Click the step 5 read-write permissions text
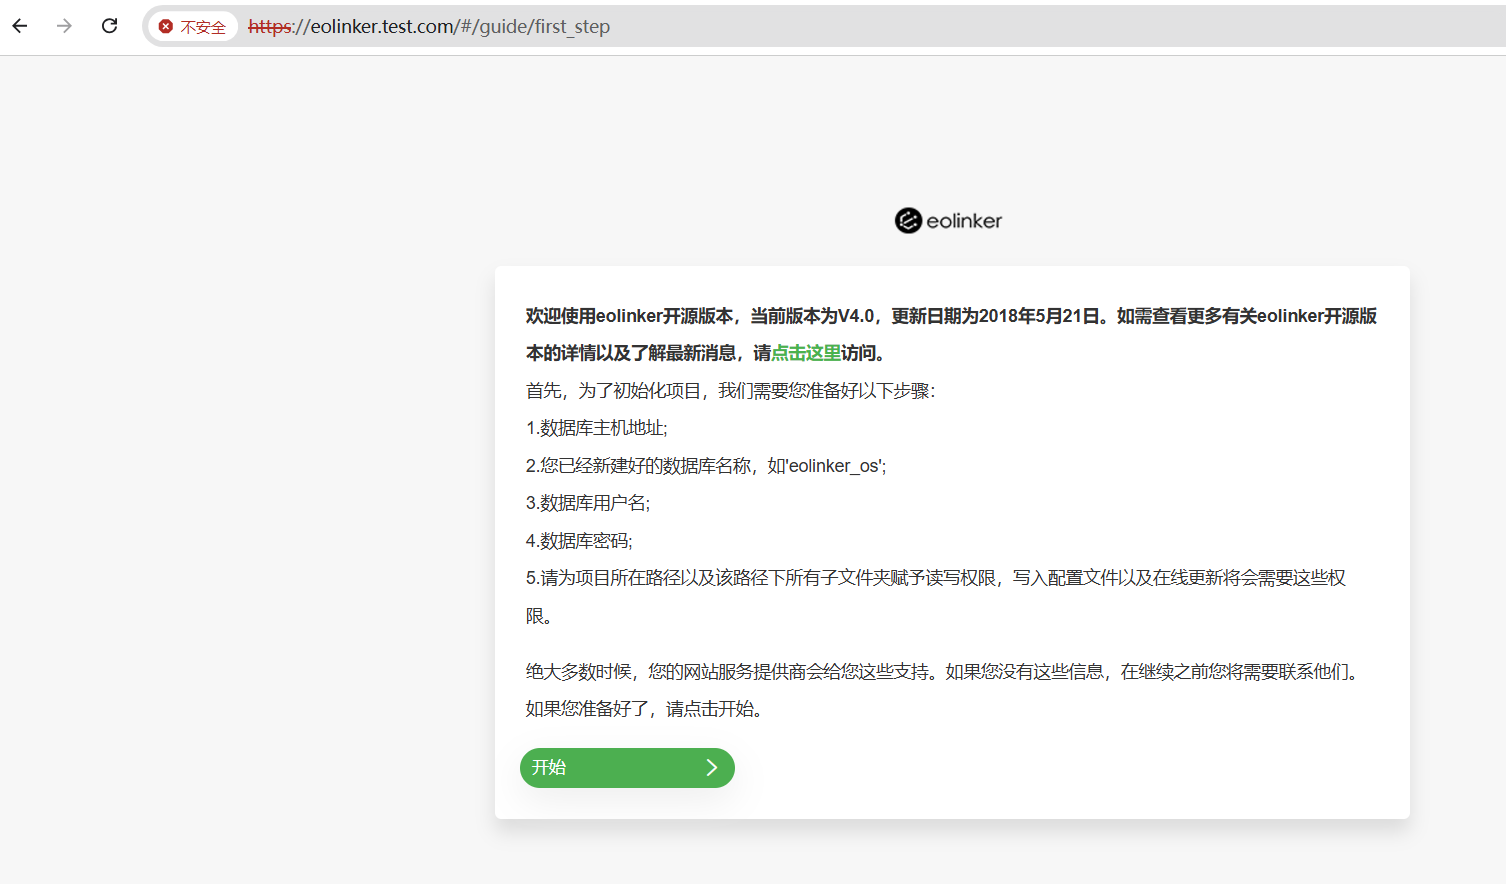Screen dimensions: 1506x884 [936, 597]
